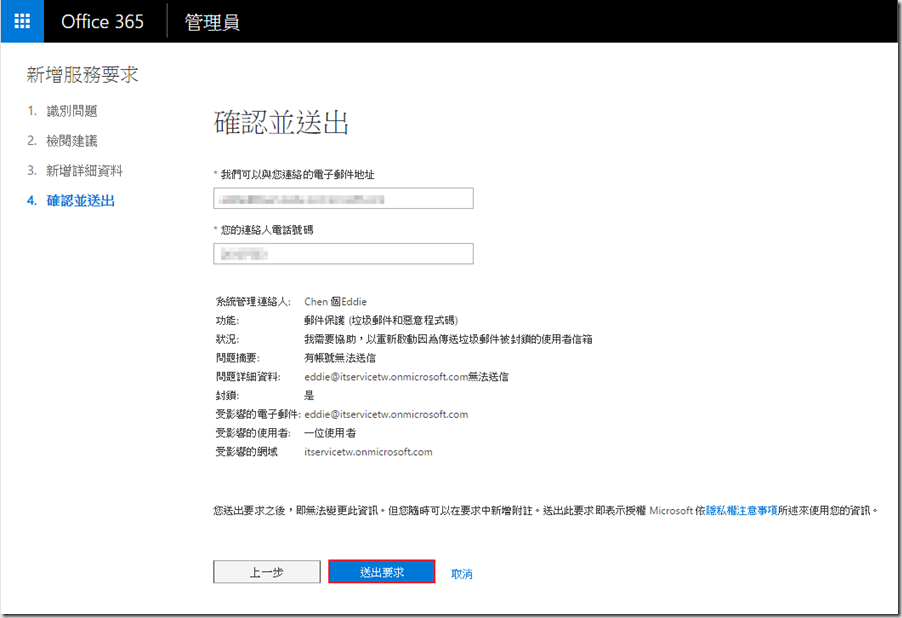
Task: Click the 功能 value 郵件保護
Action: [380, 320]
